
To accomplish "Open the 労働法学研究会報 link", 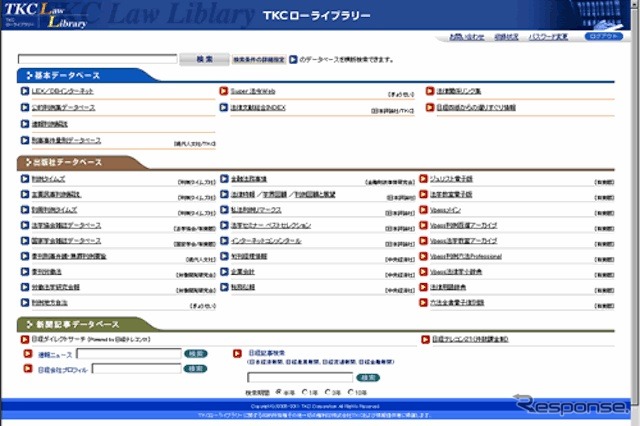I will [56, 287].
